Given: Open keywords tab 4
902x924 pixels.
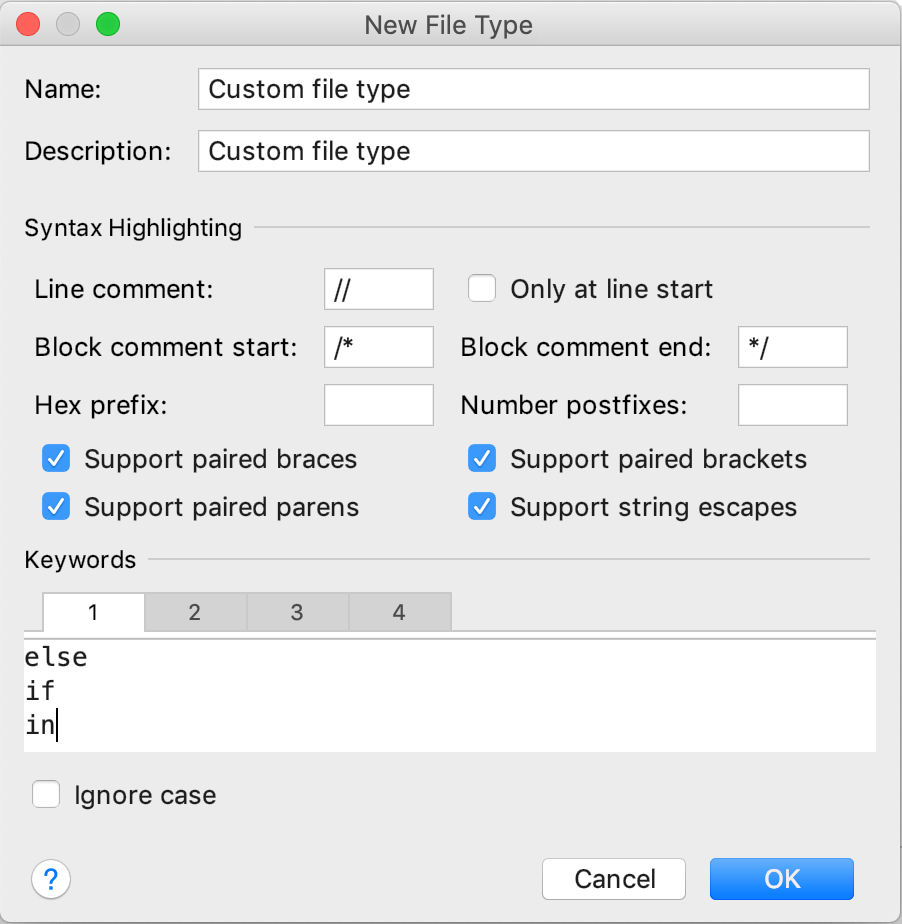Looking at the screenshot, I should tap(399, 612).
